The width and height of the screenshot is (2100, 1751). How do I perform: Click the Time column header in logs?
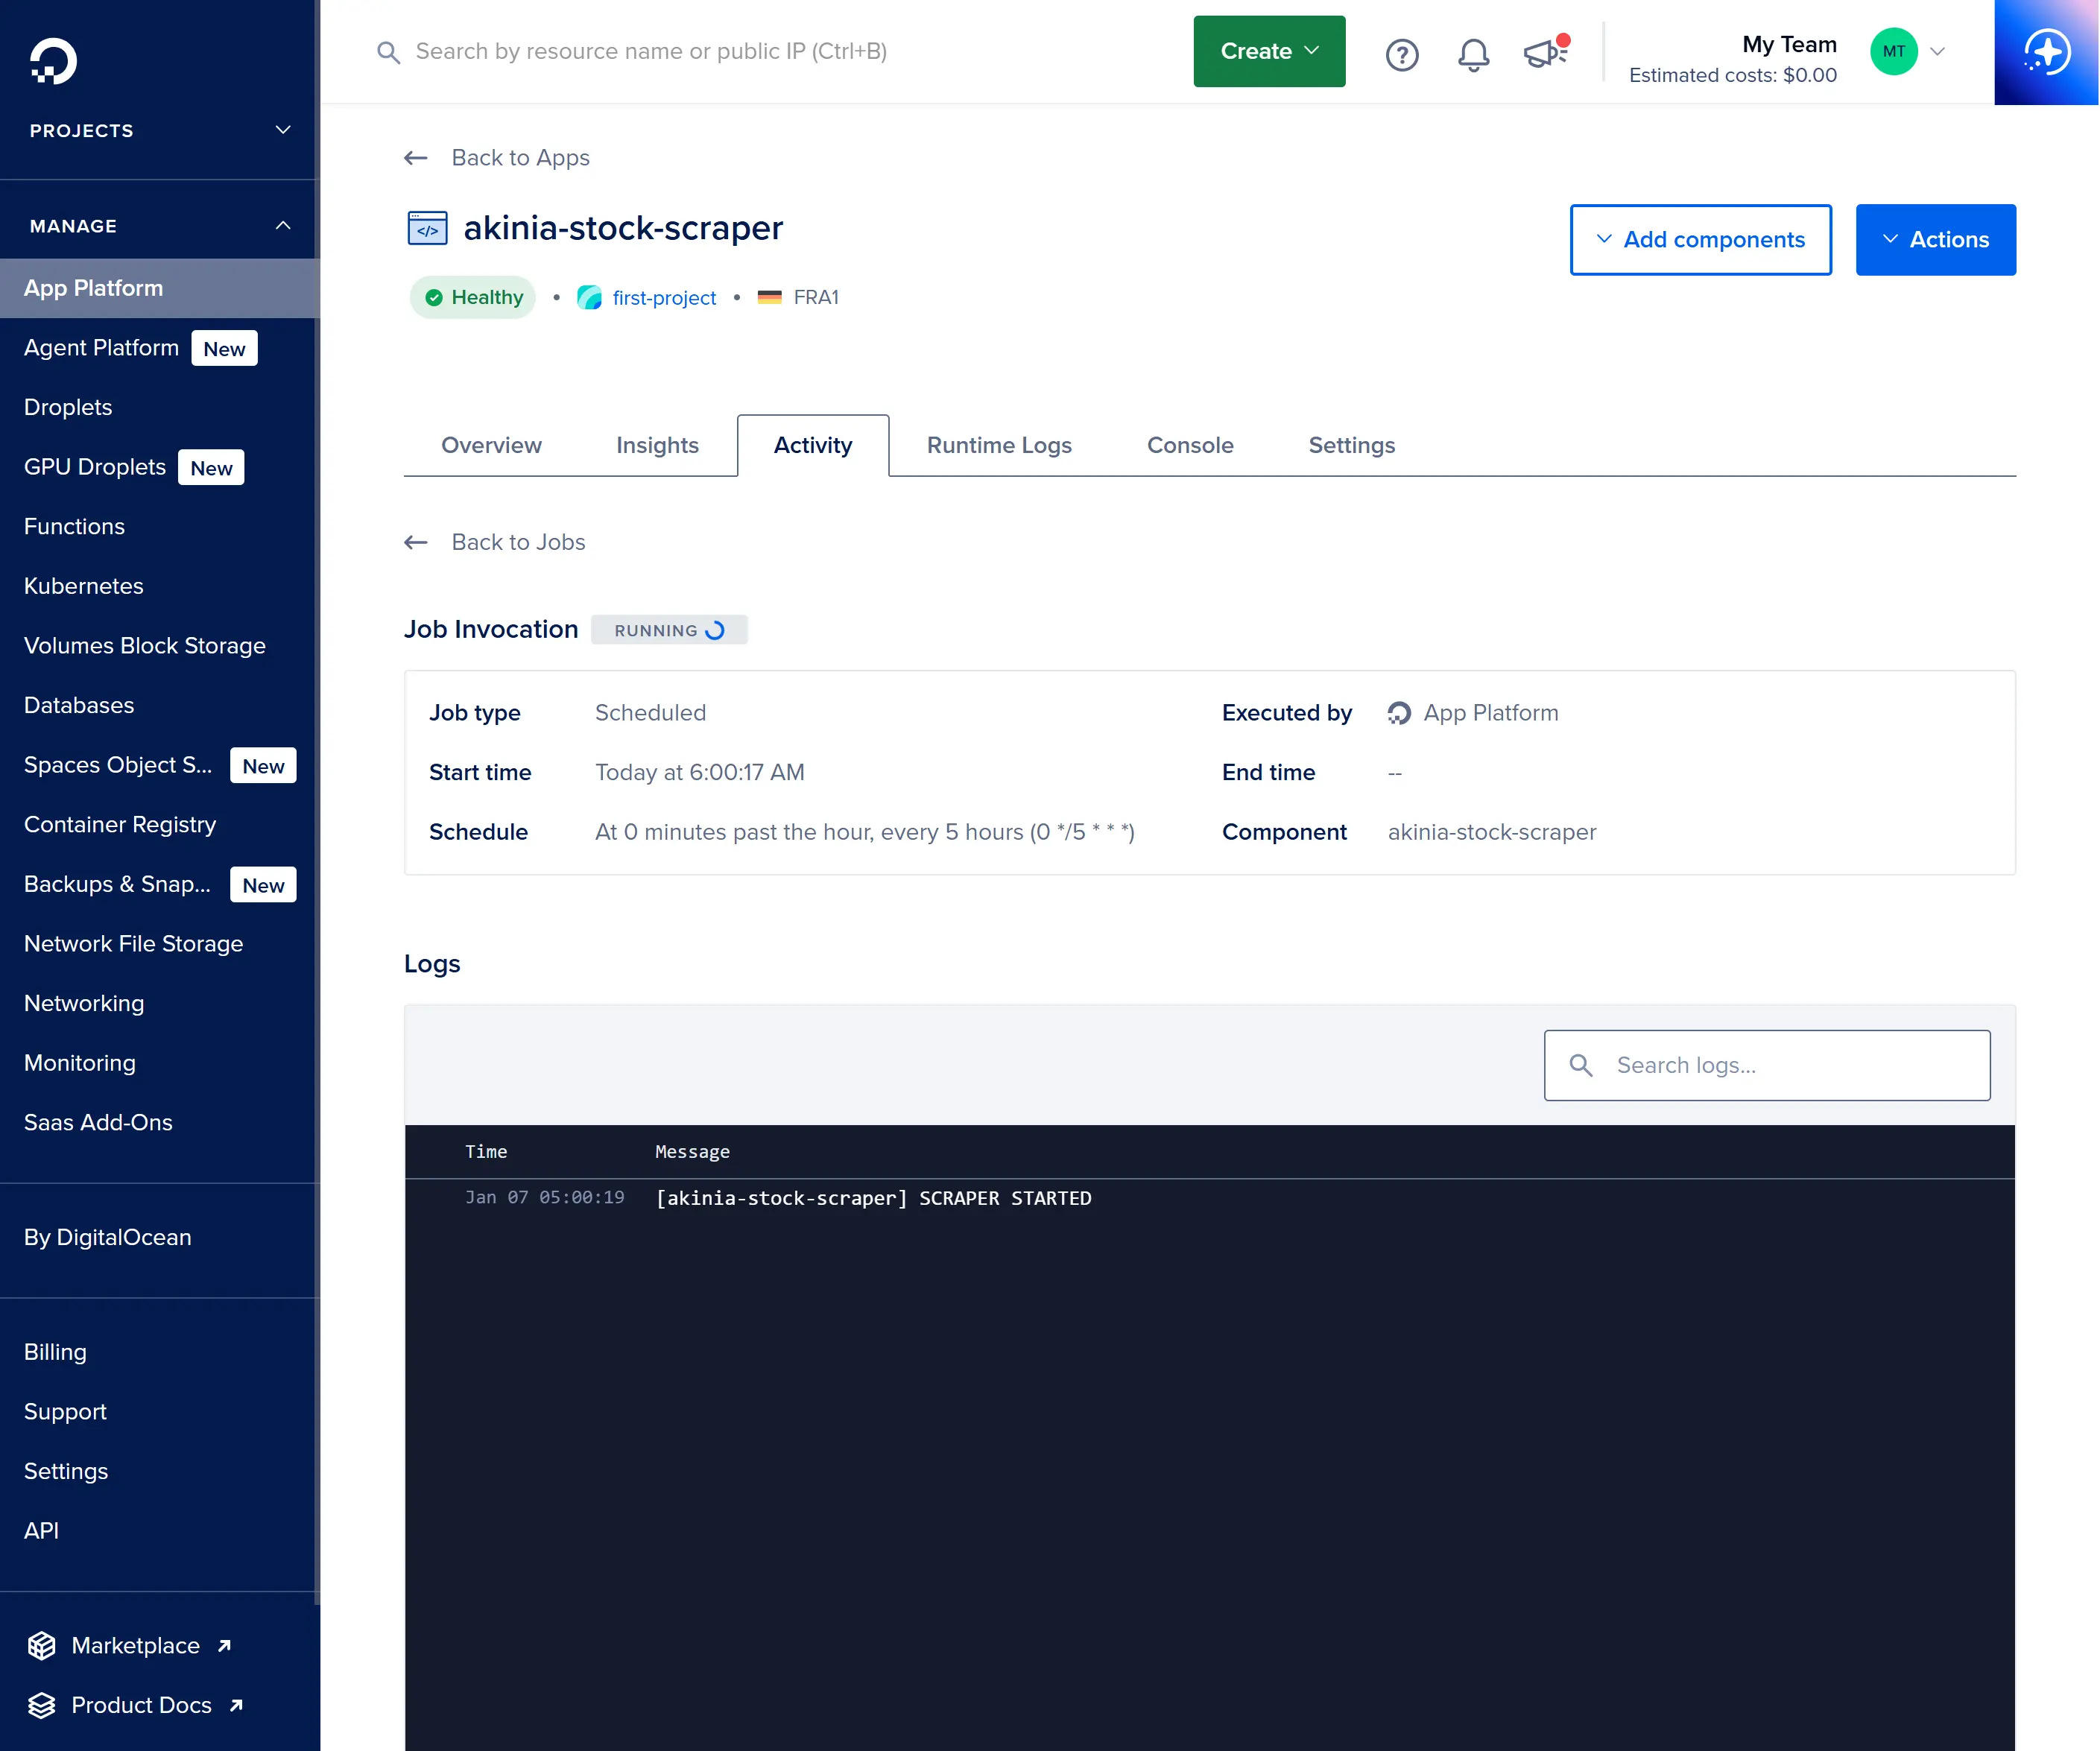486,1152
